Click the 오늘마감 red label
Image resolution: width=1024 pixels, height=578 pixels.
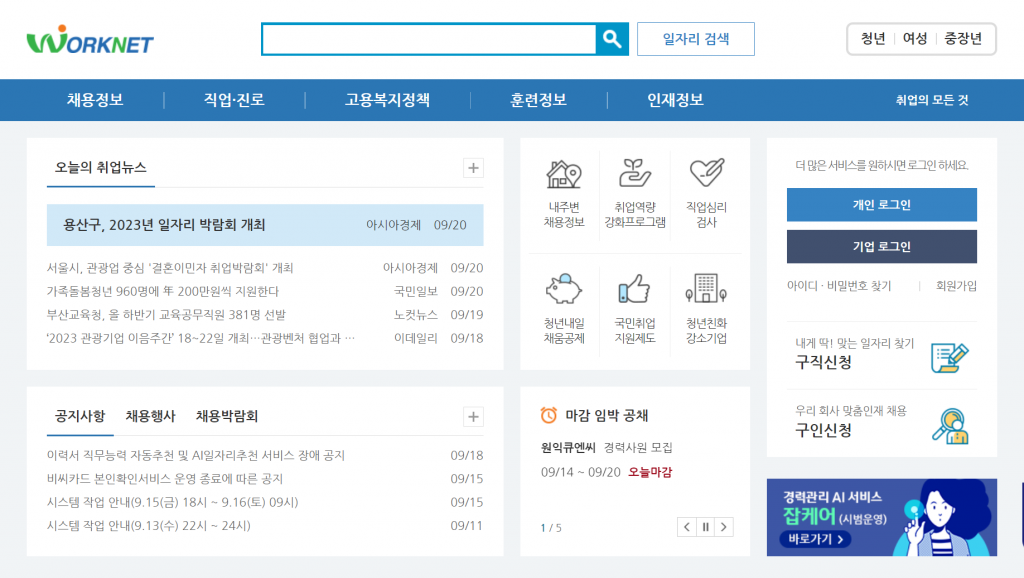(x=650, y=472)
